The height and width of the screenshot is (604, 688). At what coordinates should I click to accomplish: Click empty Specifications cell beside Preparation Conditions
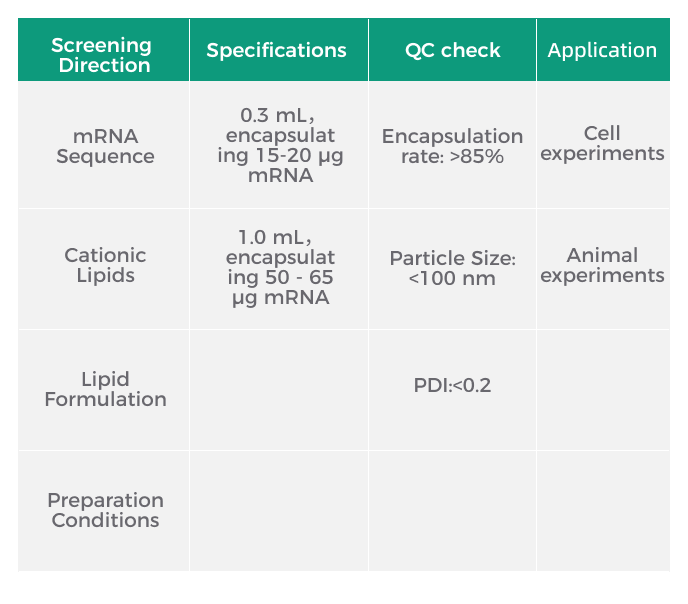pyautogui.click(x=279, y=511)
